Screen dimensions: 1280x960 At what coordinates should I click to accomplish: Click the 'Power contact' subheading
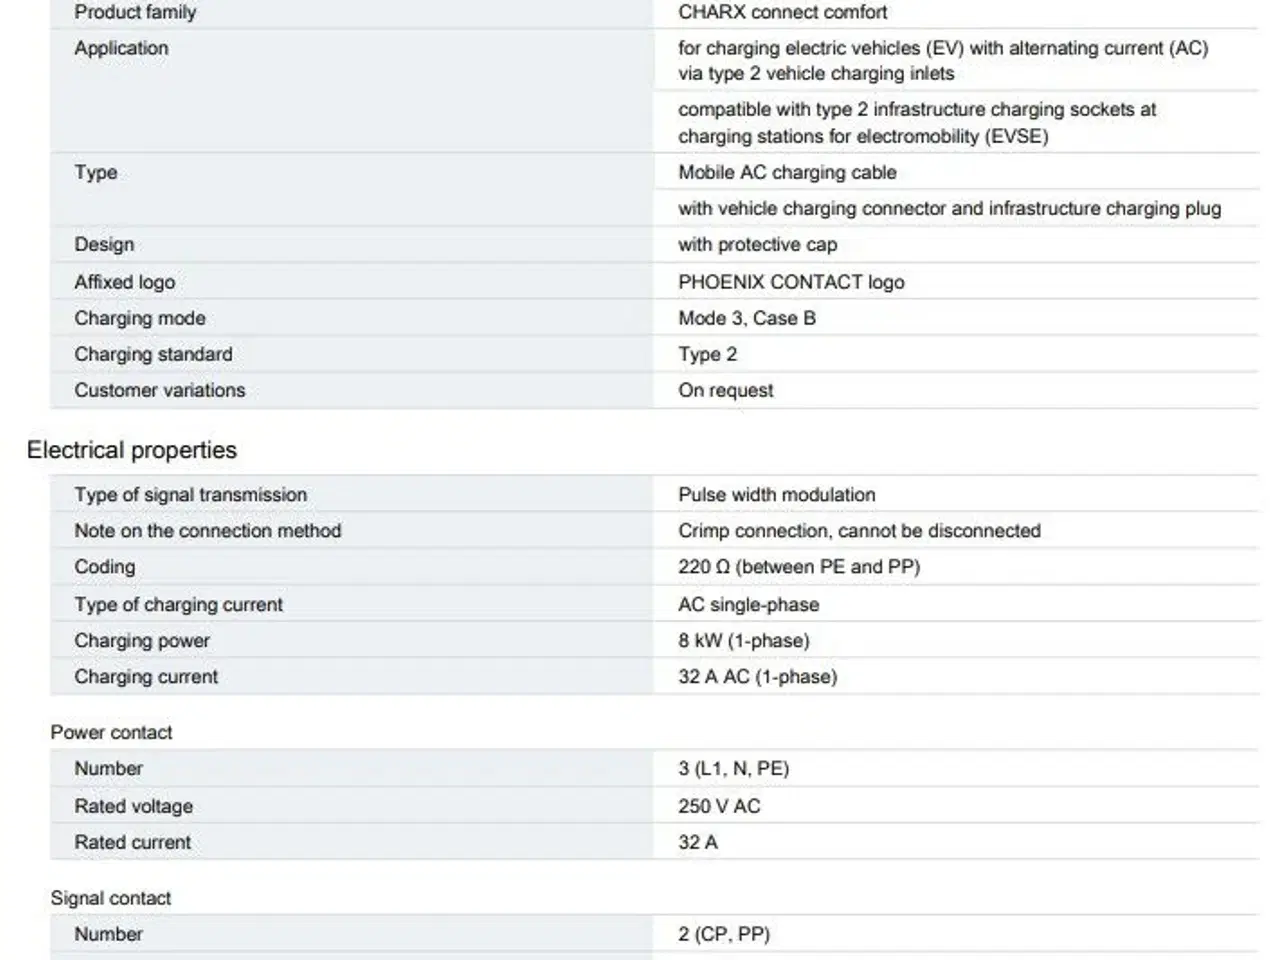pyautogui.click(x=111, y=732)
